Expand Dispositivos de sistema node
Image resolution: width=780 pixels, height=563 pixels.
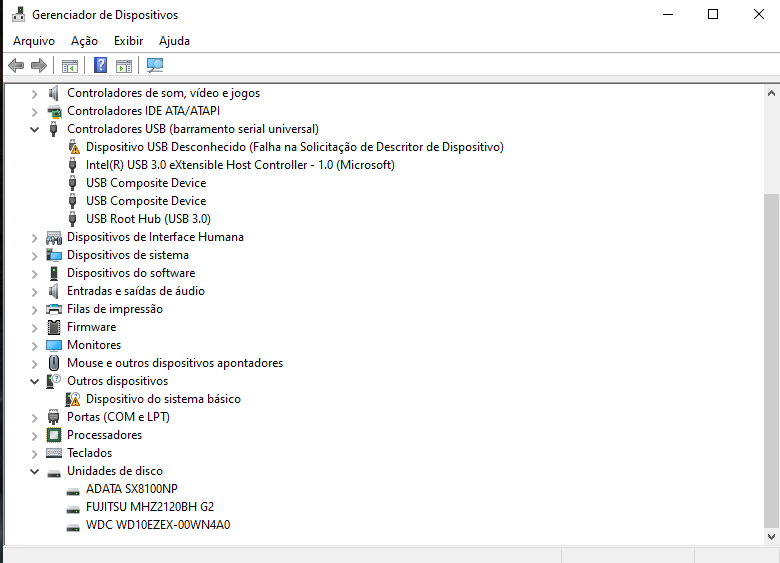(34, 256)
